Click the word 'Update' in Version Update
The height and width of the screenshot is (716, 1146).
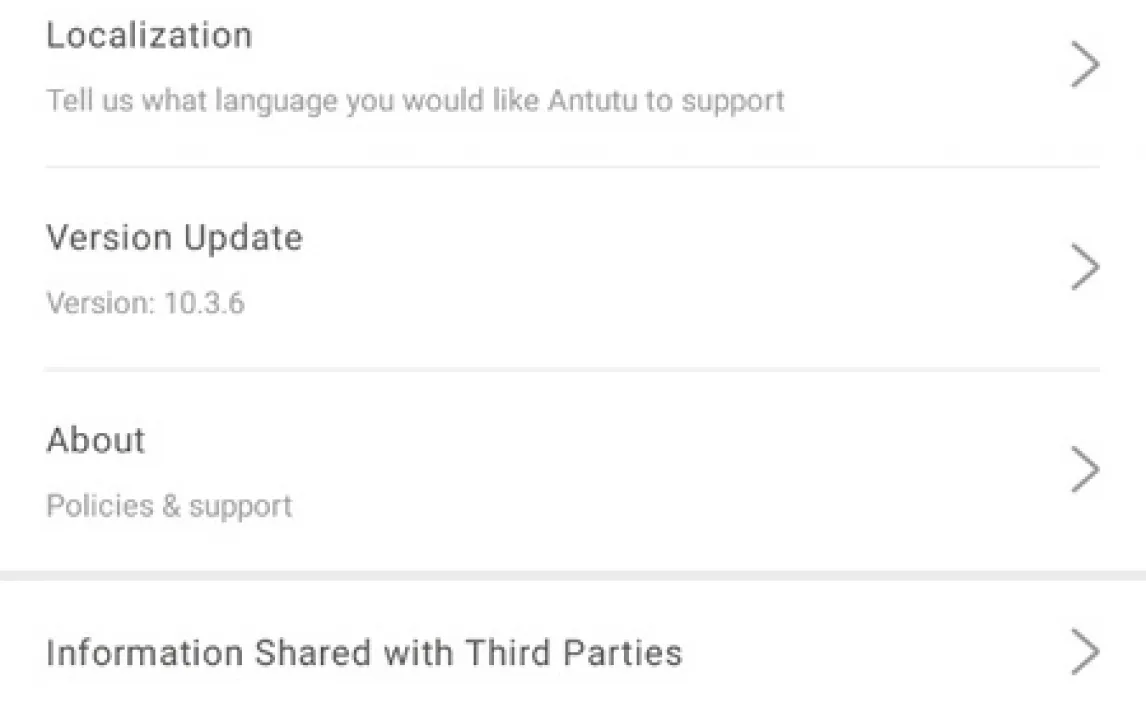pos(243,238)
